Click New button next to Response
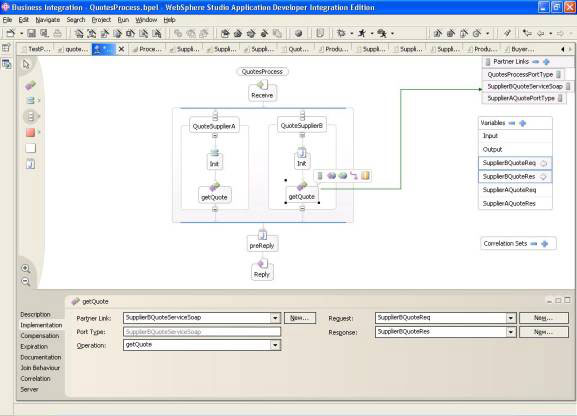This screenshot has width=577, height=416. point(544,332)
